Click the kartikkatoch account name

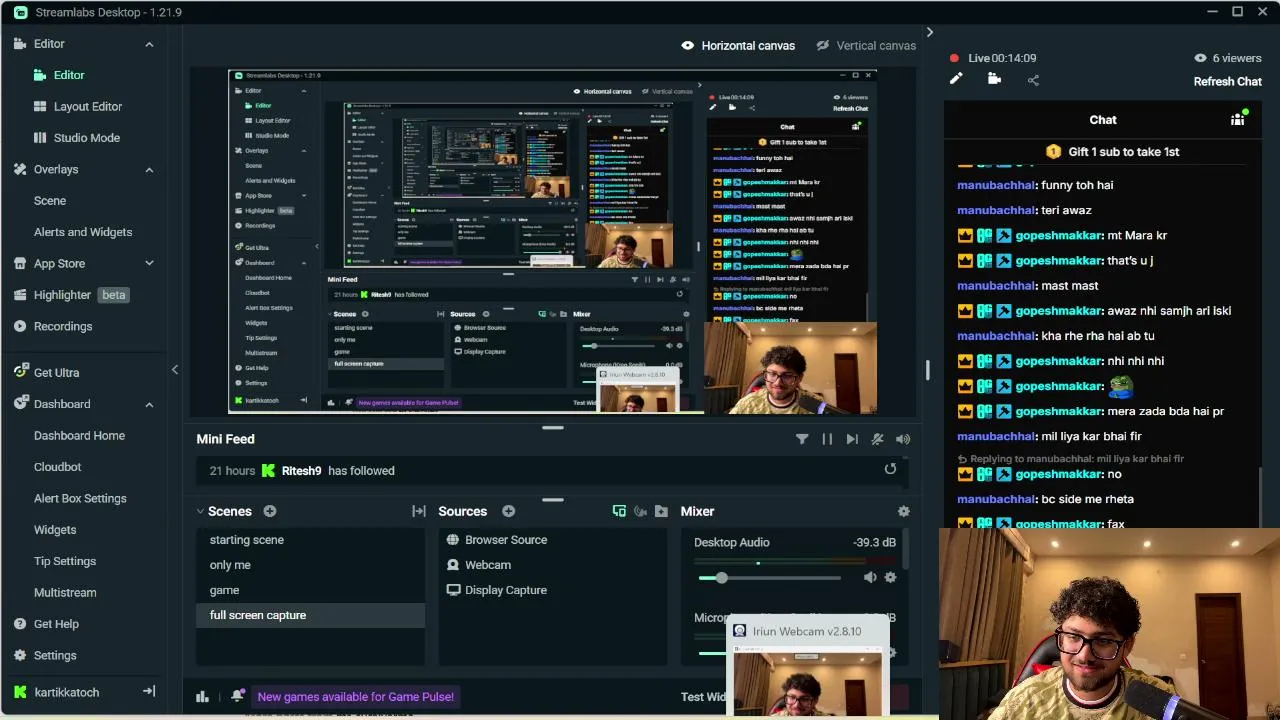point(66,692)
